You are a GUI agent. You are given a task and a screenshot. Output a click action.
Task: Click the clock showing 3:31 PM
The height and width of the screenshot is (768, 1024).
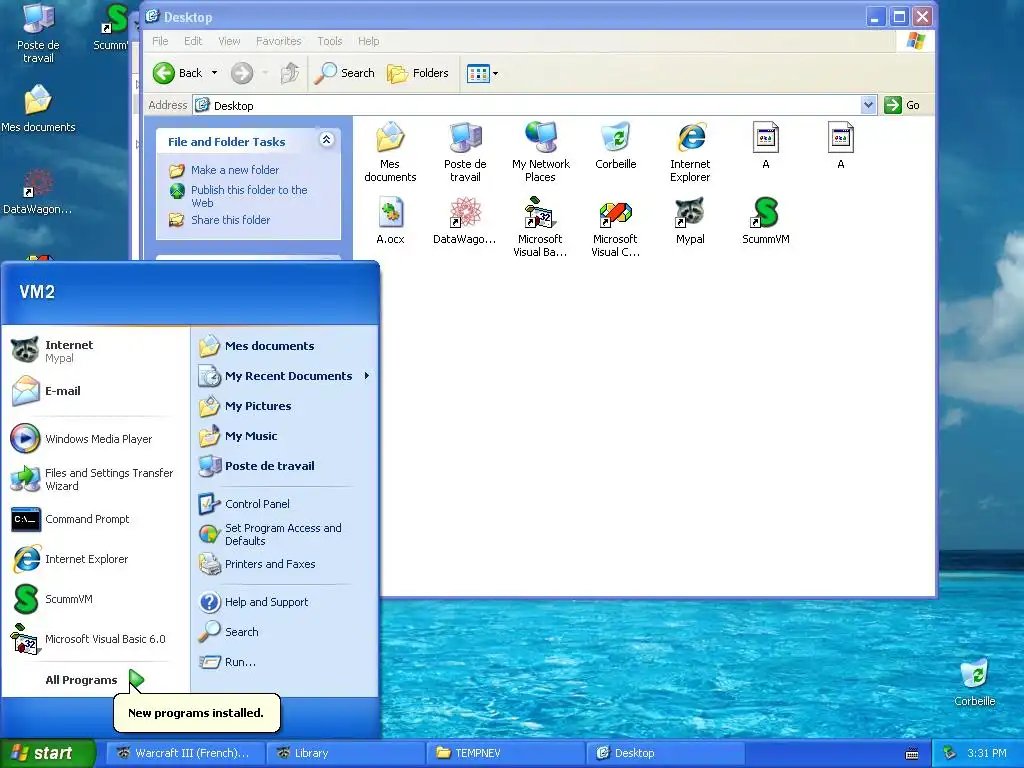point(987,754)
